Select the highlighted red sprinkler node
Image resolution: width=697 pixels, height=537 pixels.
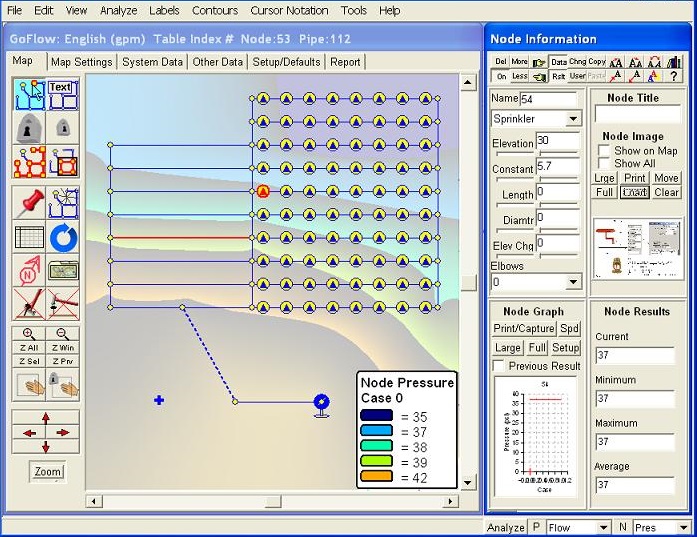coord(263,191)
